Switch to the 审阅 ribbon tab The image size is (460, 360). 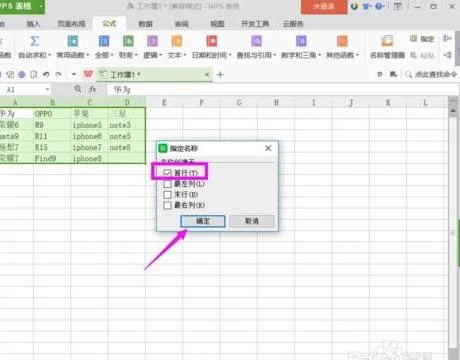pos(182,24)
